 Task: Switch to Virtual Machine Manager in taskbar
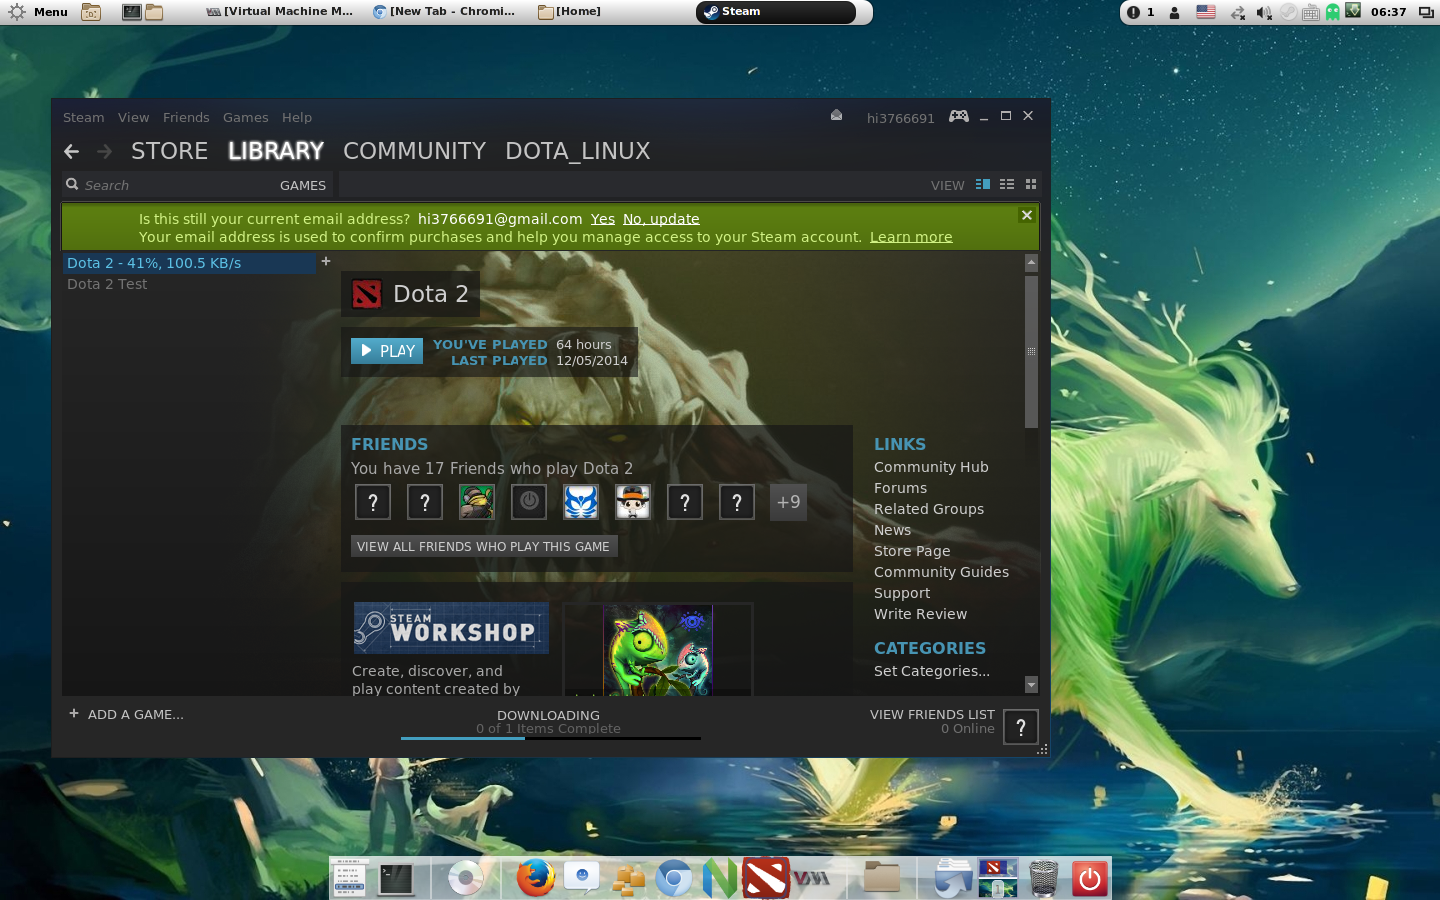coord(279,12)
